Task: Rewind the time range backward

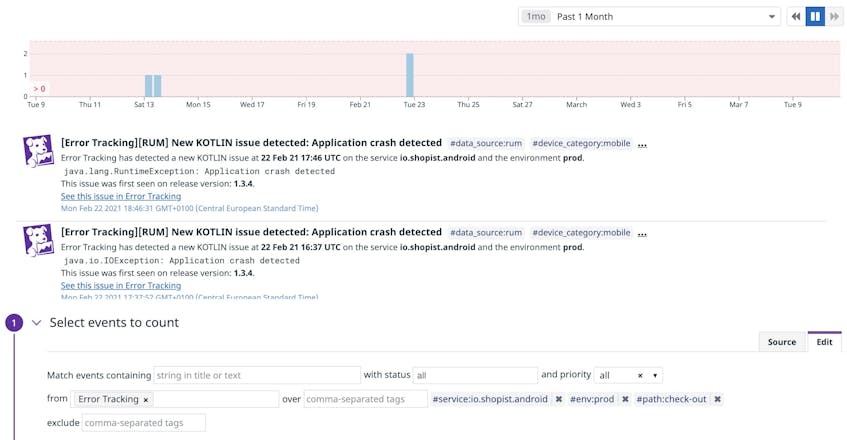Action: coord(796,17)
